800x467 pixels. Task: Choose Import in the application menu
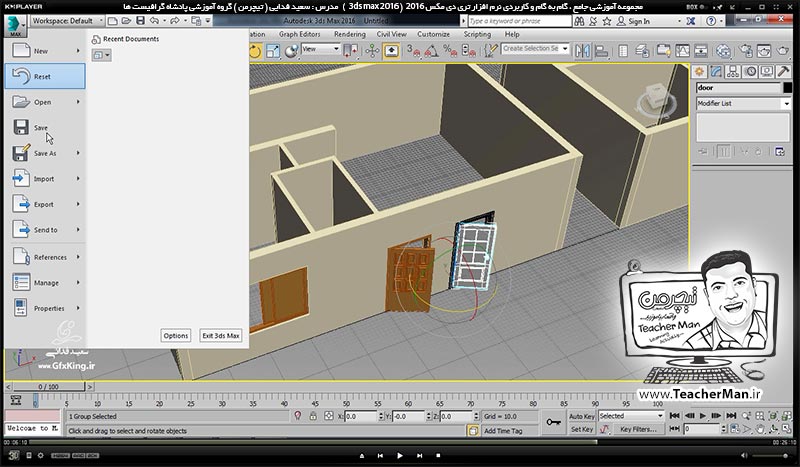pos(45,178)
